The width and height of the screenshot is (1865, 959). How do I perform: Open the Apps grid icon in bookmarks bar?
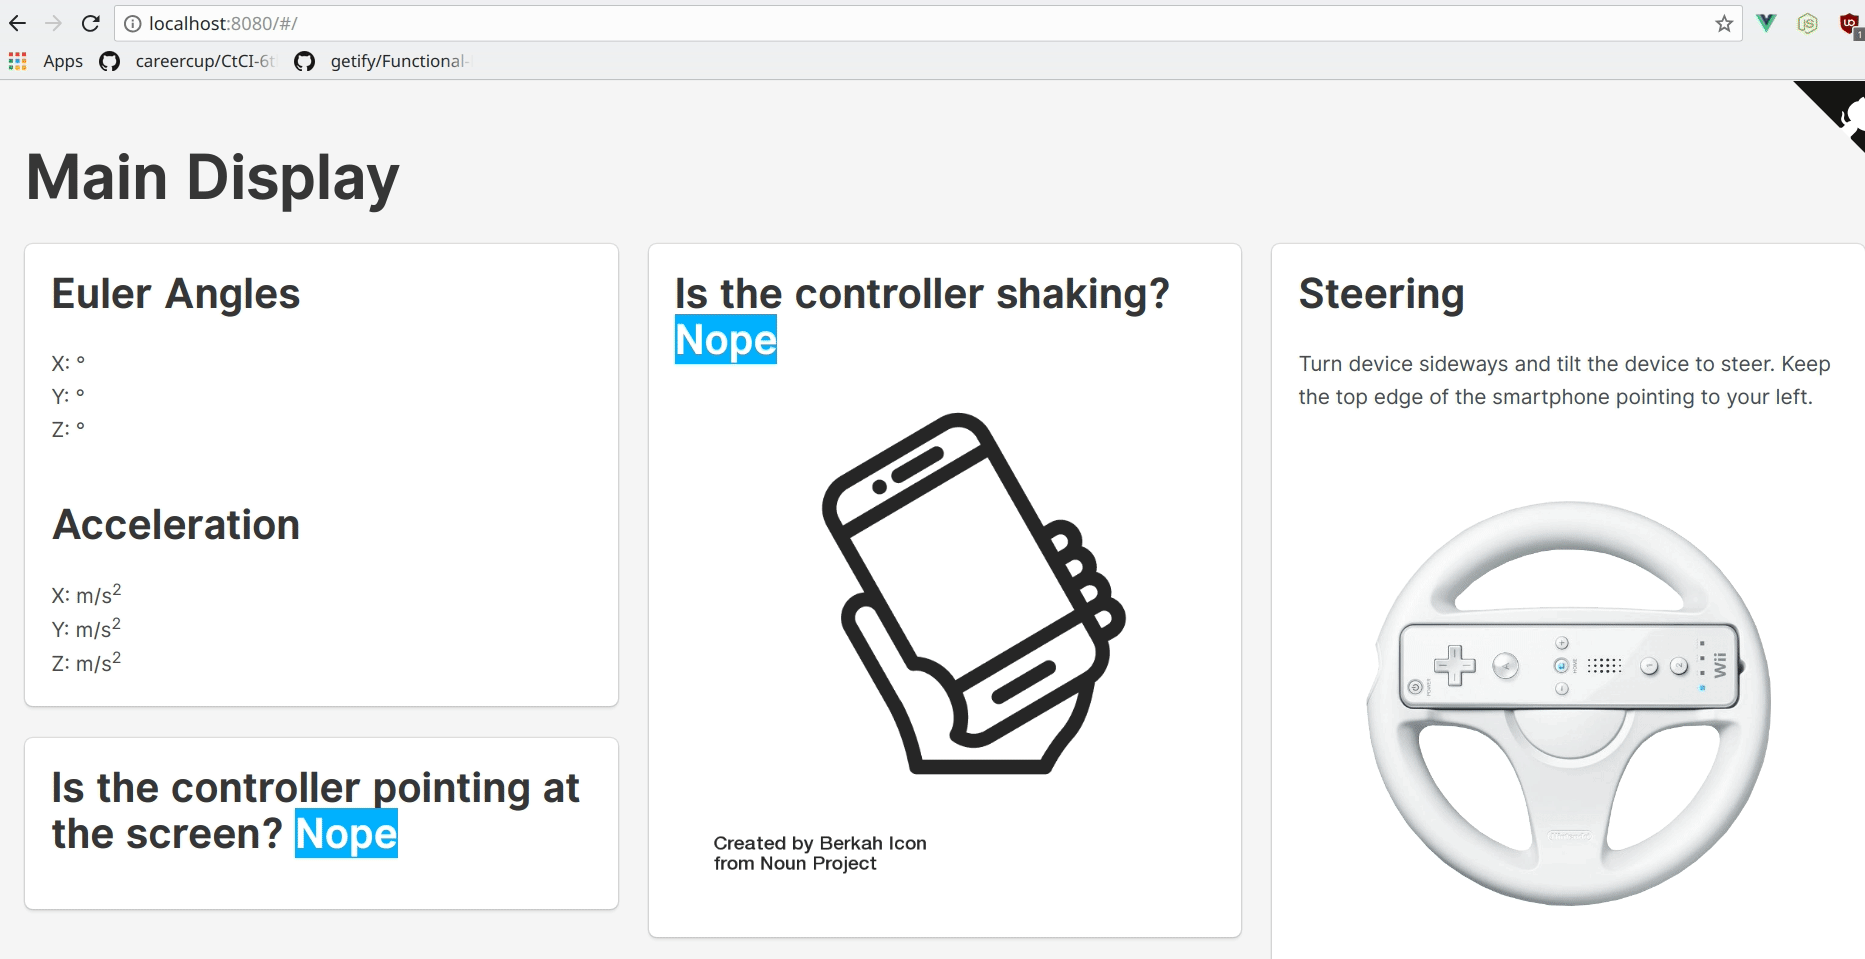pyautogui.click(x=18, y=61)
